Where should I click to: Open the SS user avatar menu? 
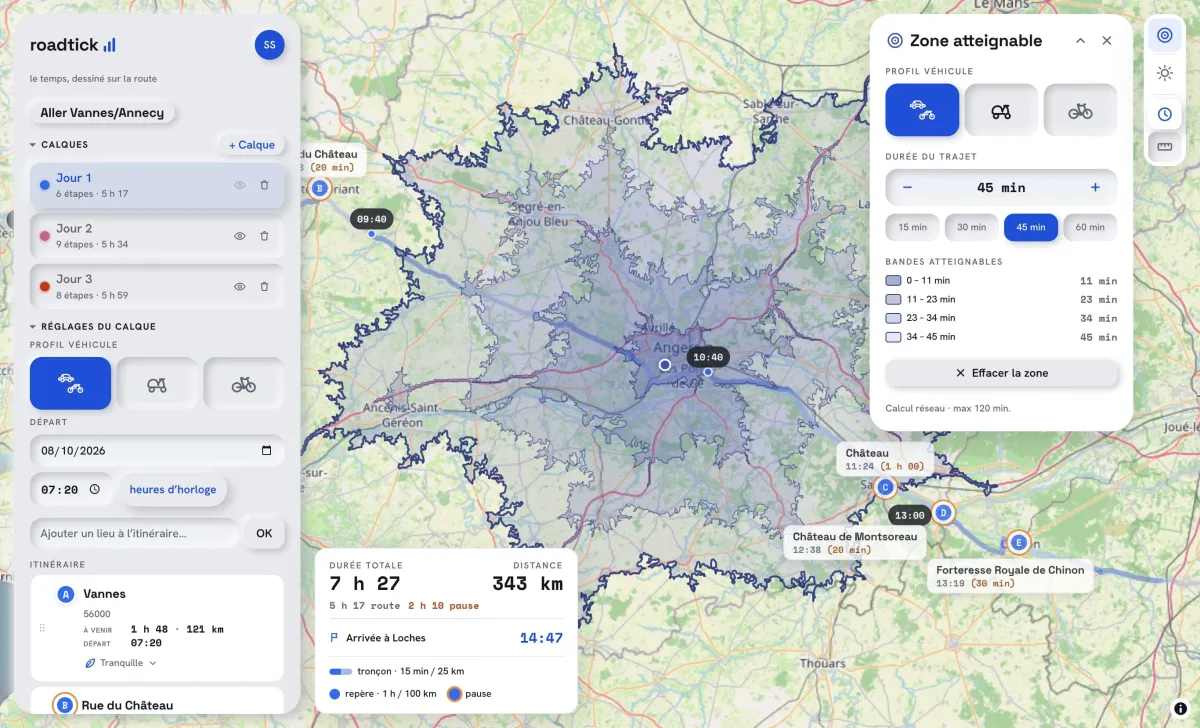270,44
